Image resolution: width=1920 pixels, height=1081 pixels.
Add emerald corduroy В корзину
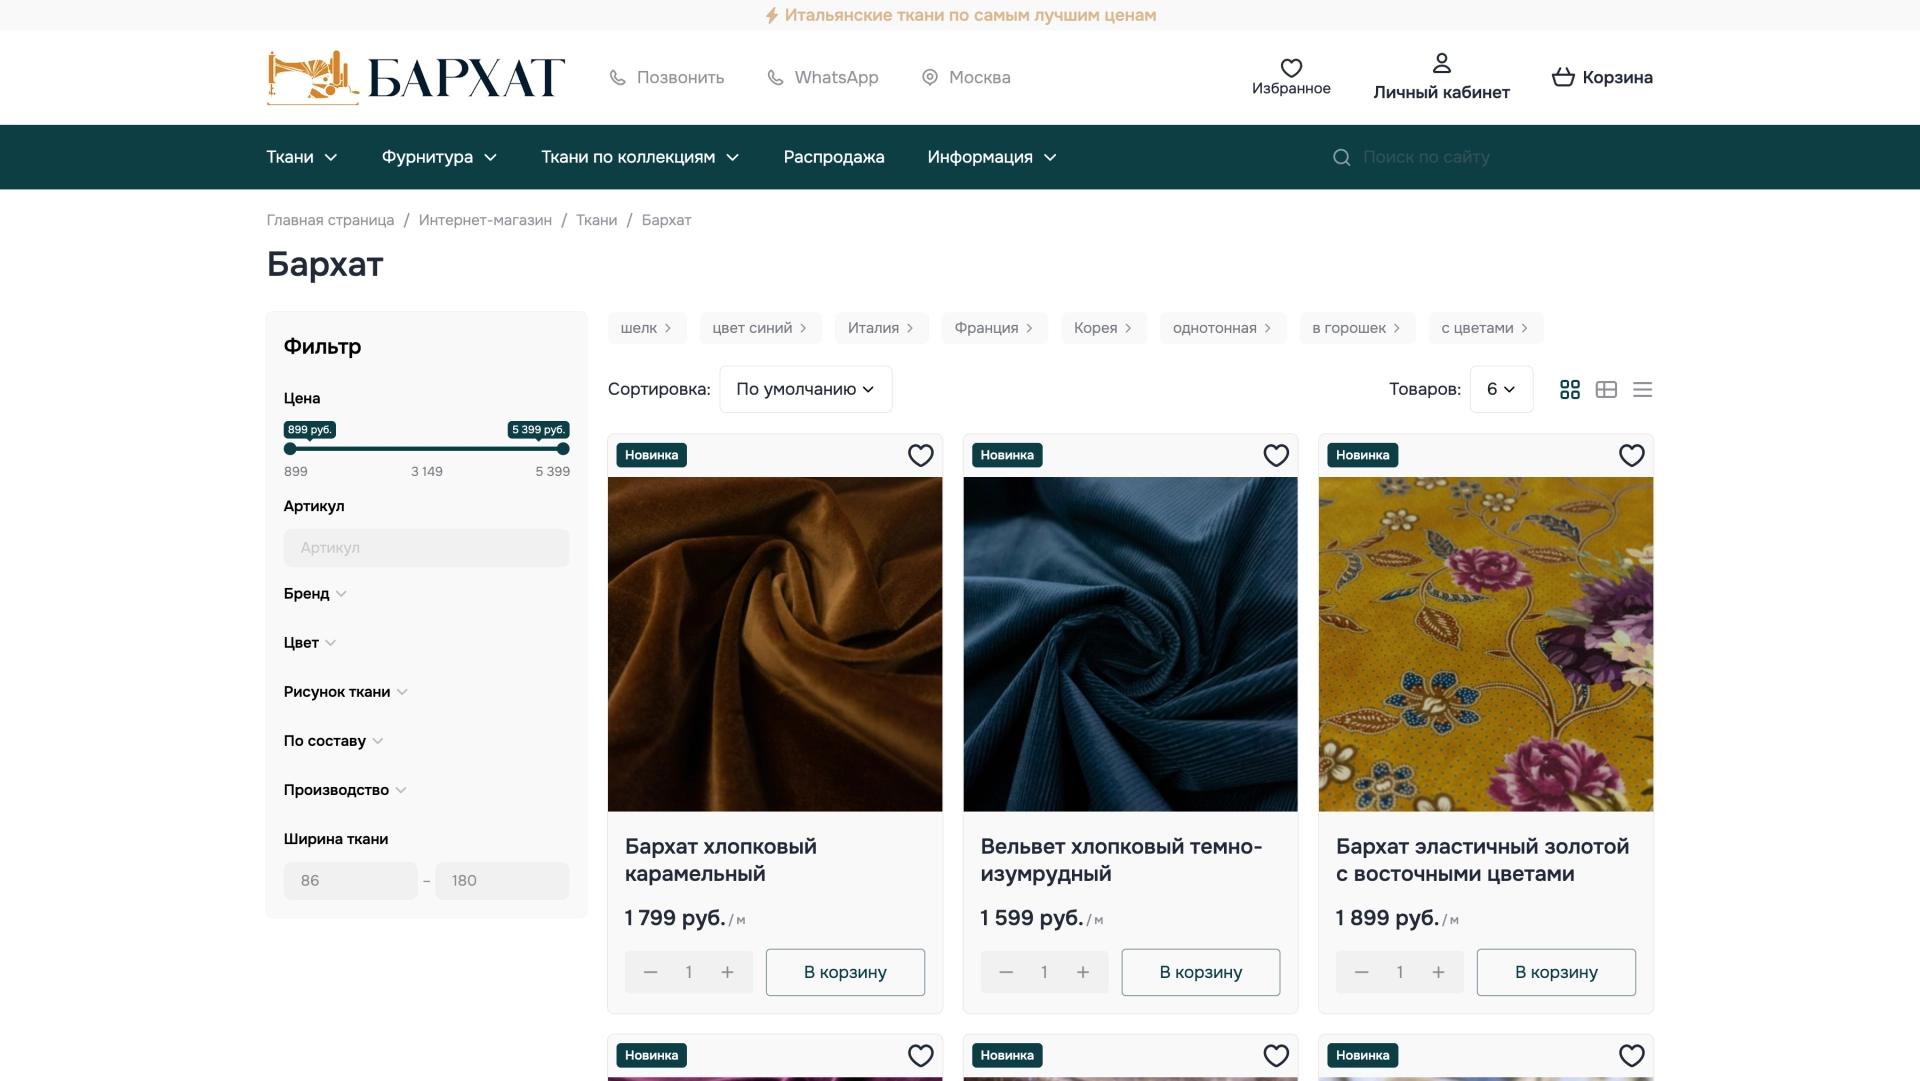click(x=1200, y=972)
